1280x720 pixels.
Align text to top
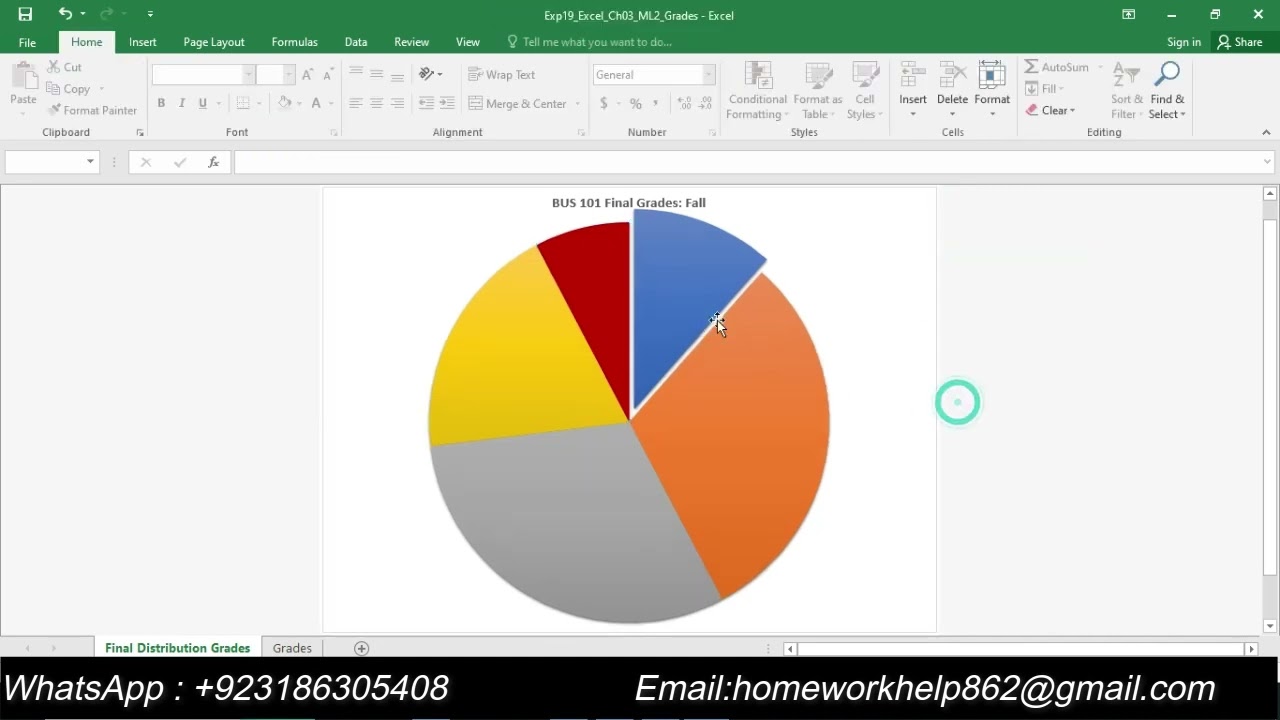[x=356, y=75]
